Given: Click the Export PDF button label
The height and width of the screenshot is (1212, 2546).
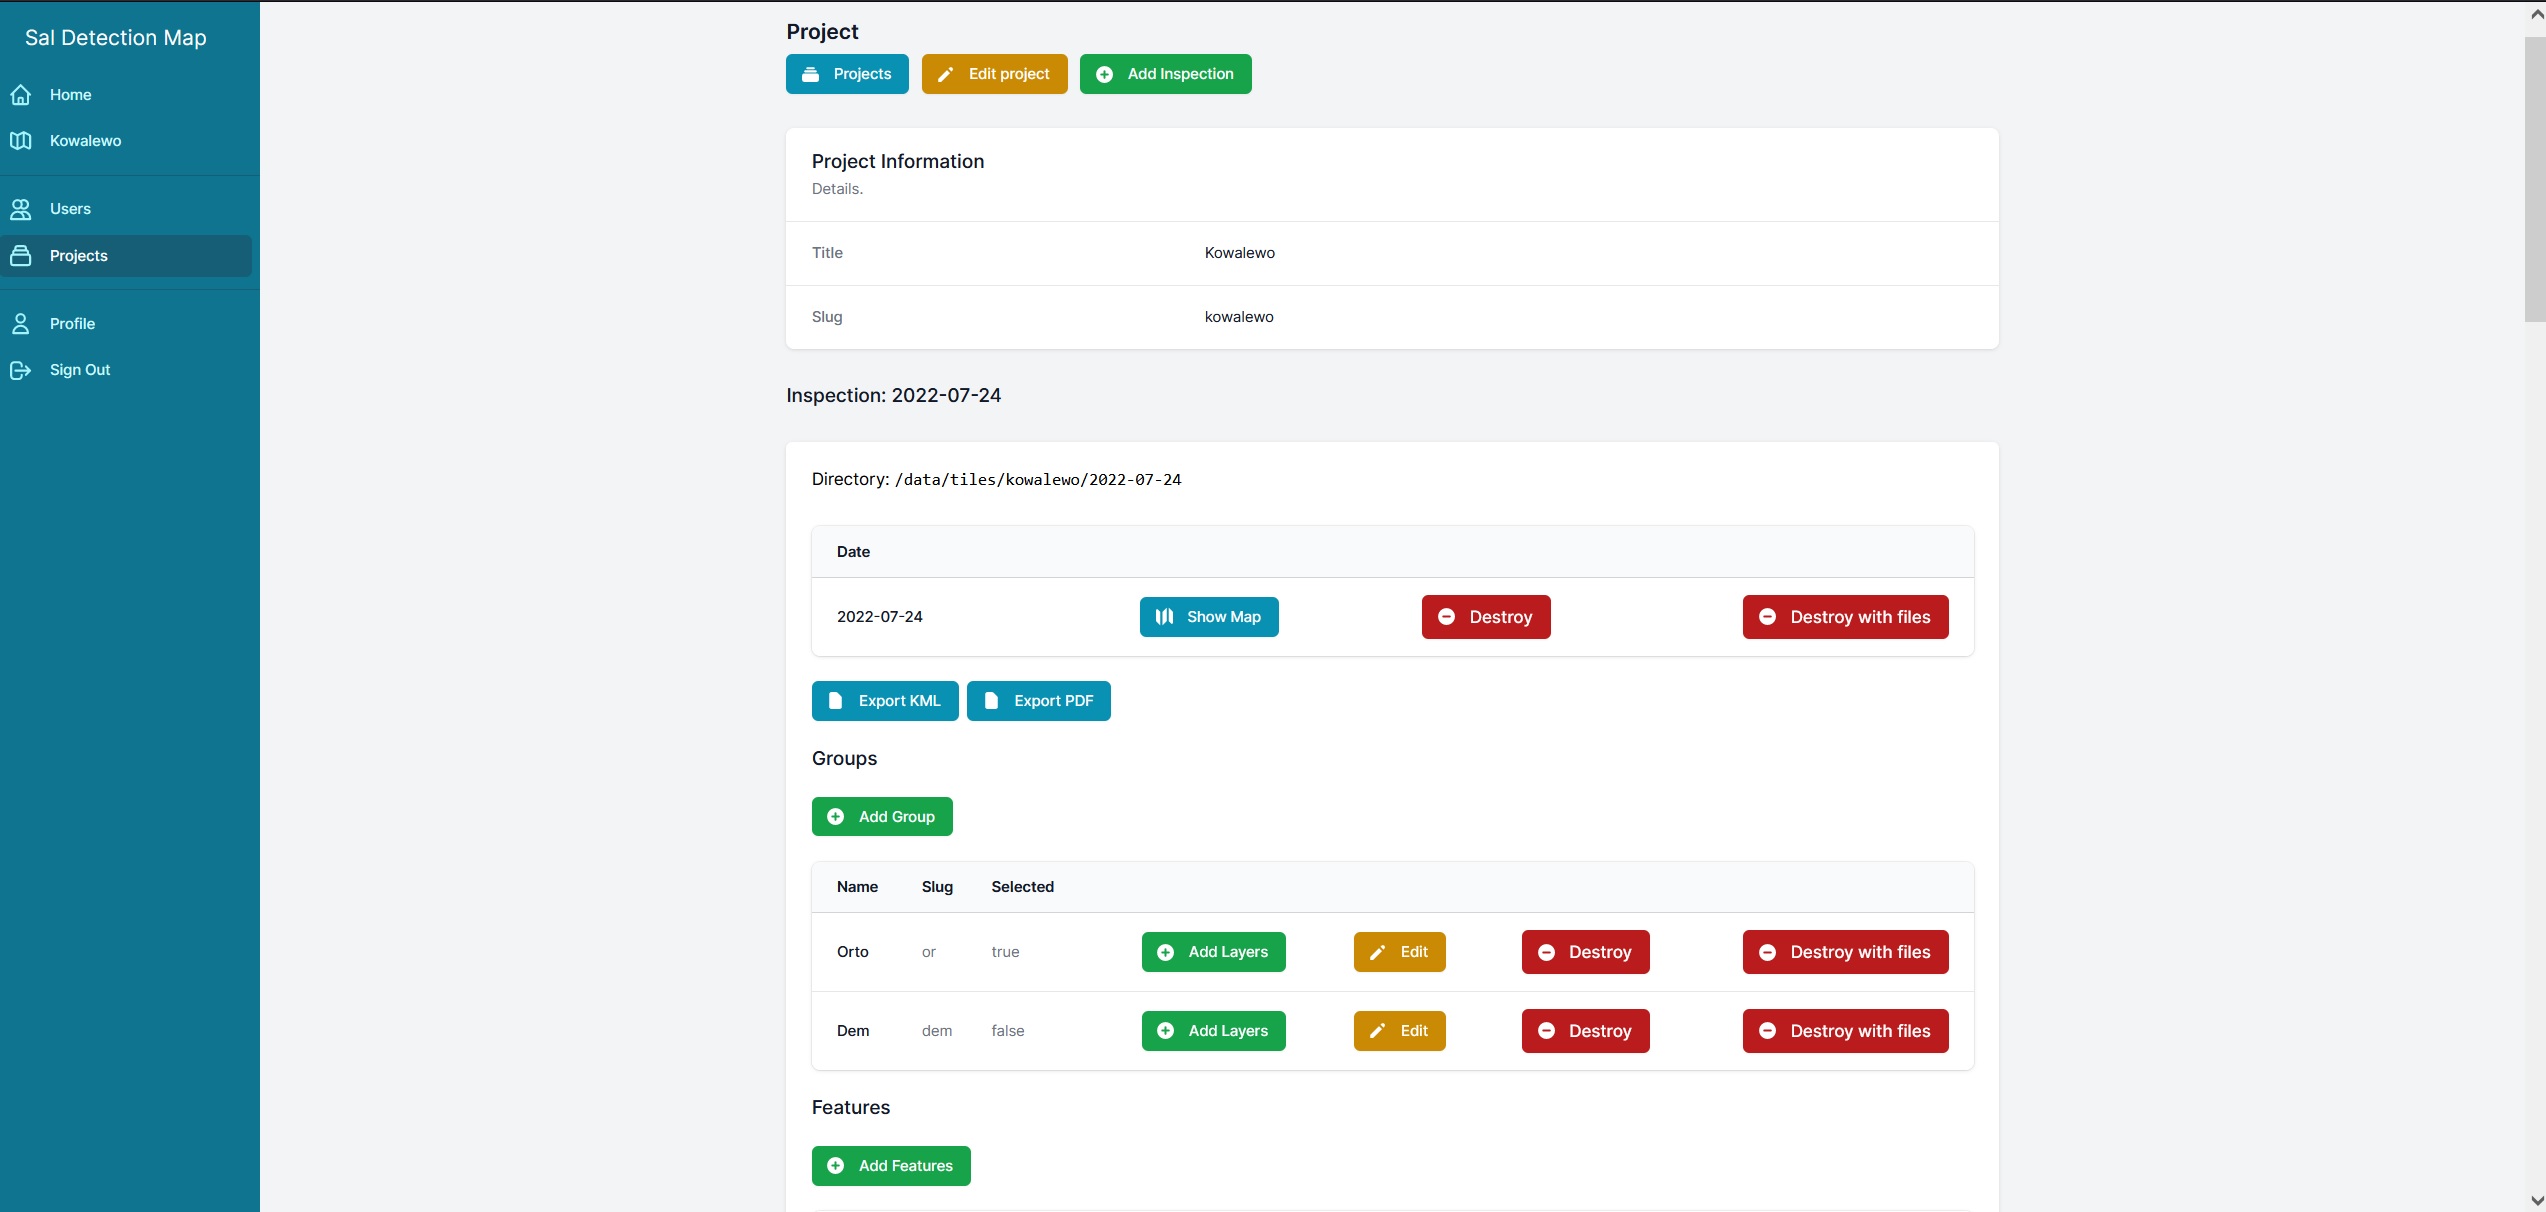Looking at the screenshot, I should (x=1054, y=701).
